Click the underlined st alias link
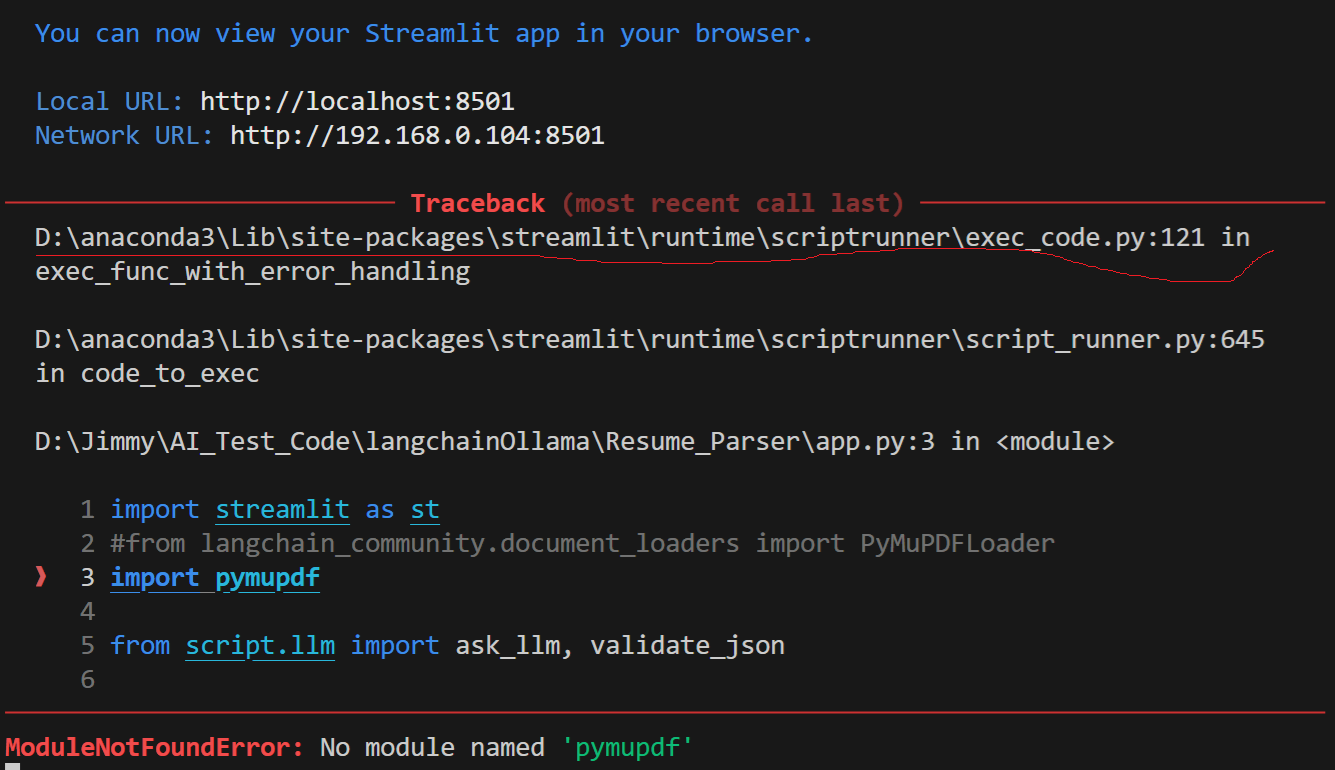Image resolution: width=1335 pixels, height=770 pixels. click(424, 509)
